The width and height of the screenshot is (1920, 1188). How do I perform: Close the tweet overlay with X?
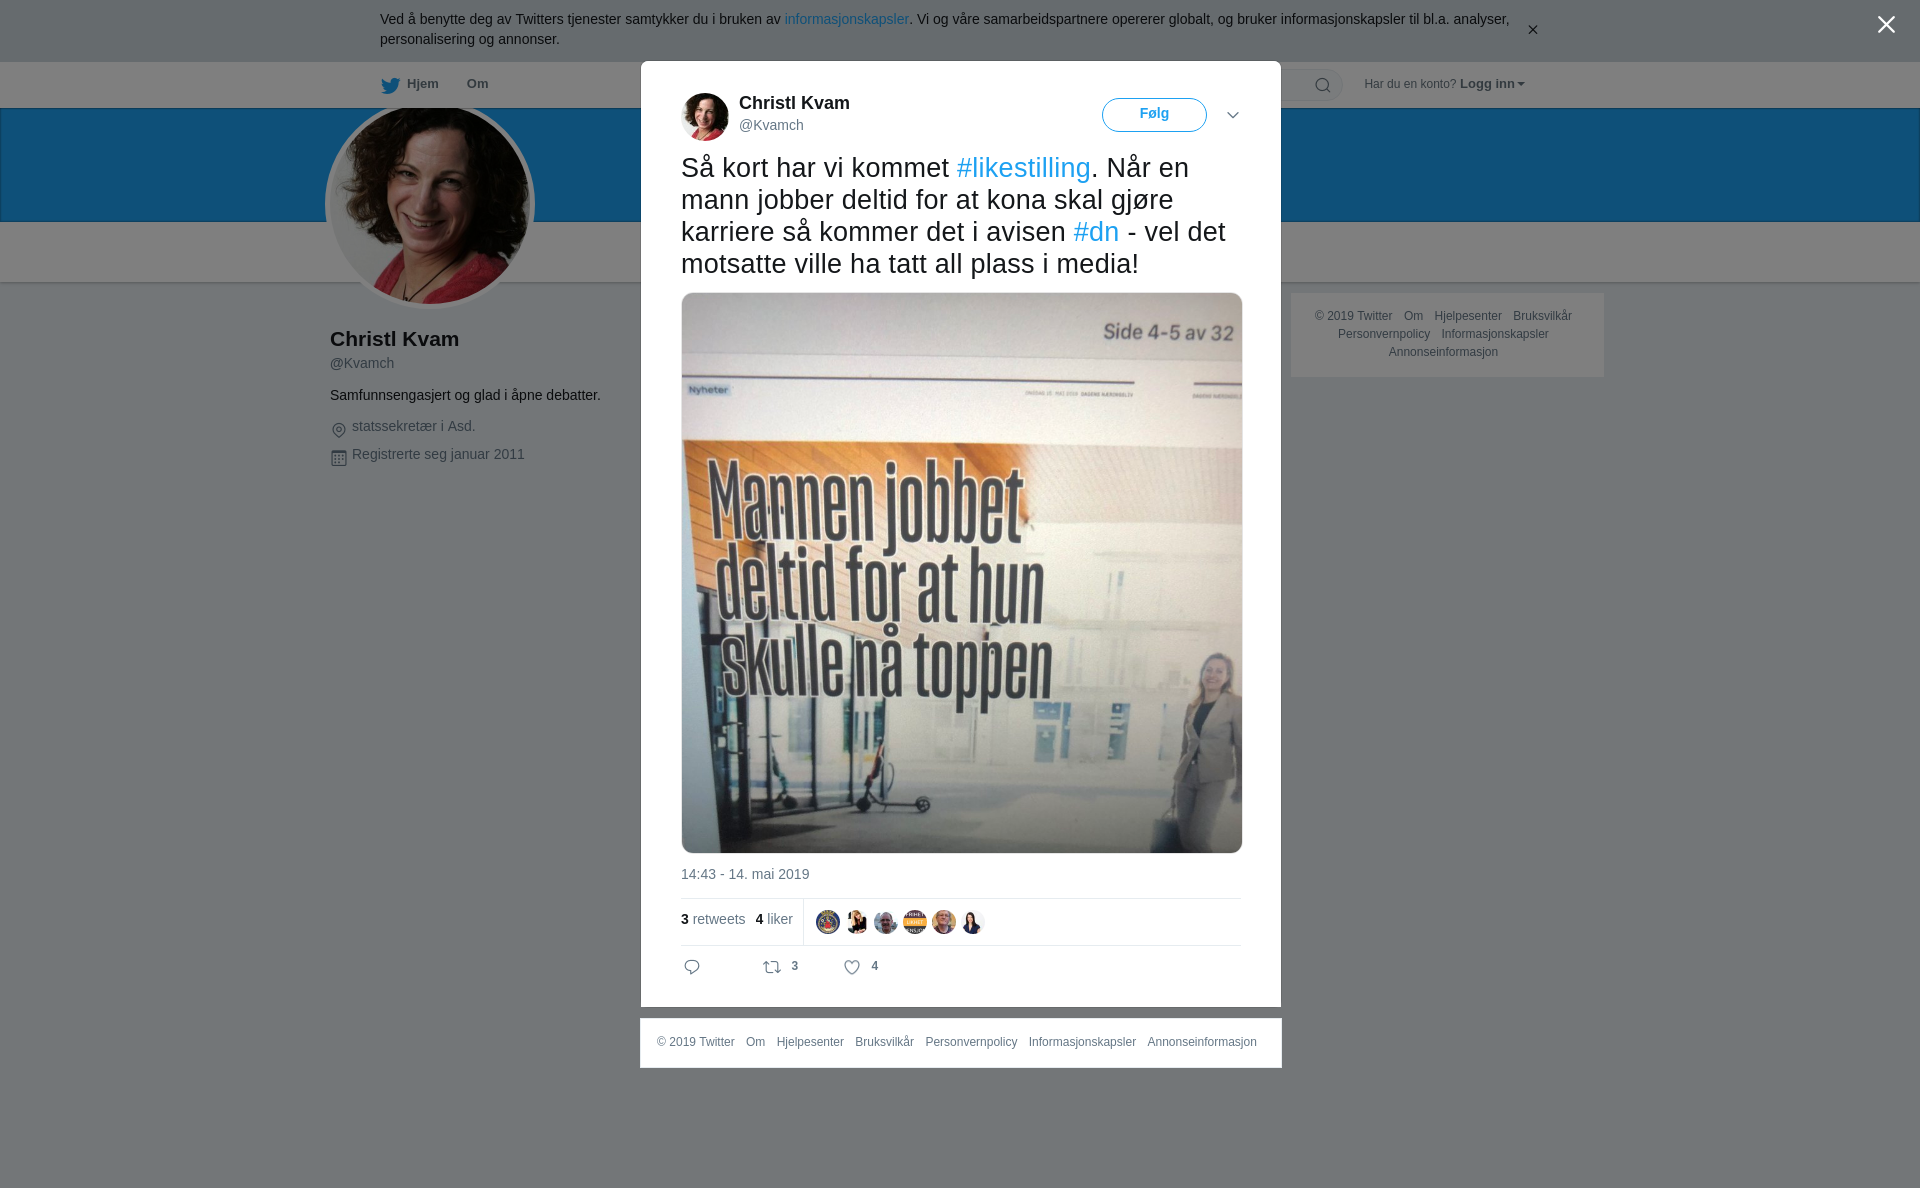(x=1886, y=25)
